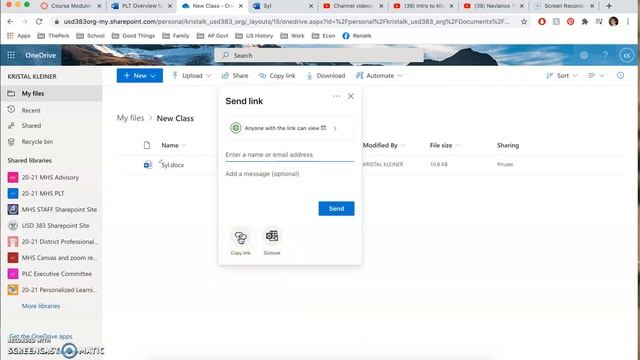
Task: Open the KK account avatar
Action: [626, 55]
